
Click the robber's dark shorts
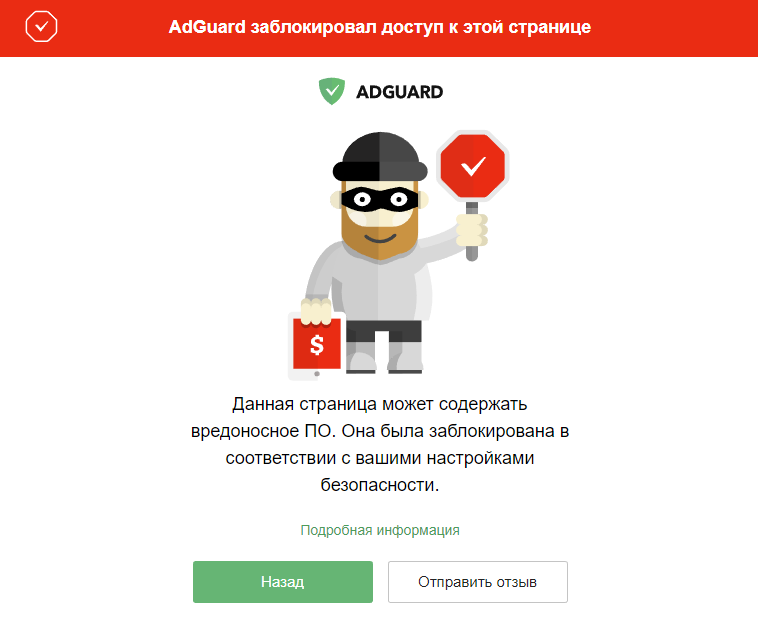click(x=384, y=331)
